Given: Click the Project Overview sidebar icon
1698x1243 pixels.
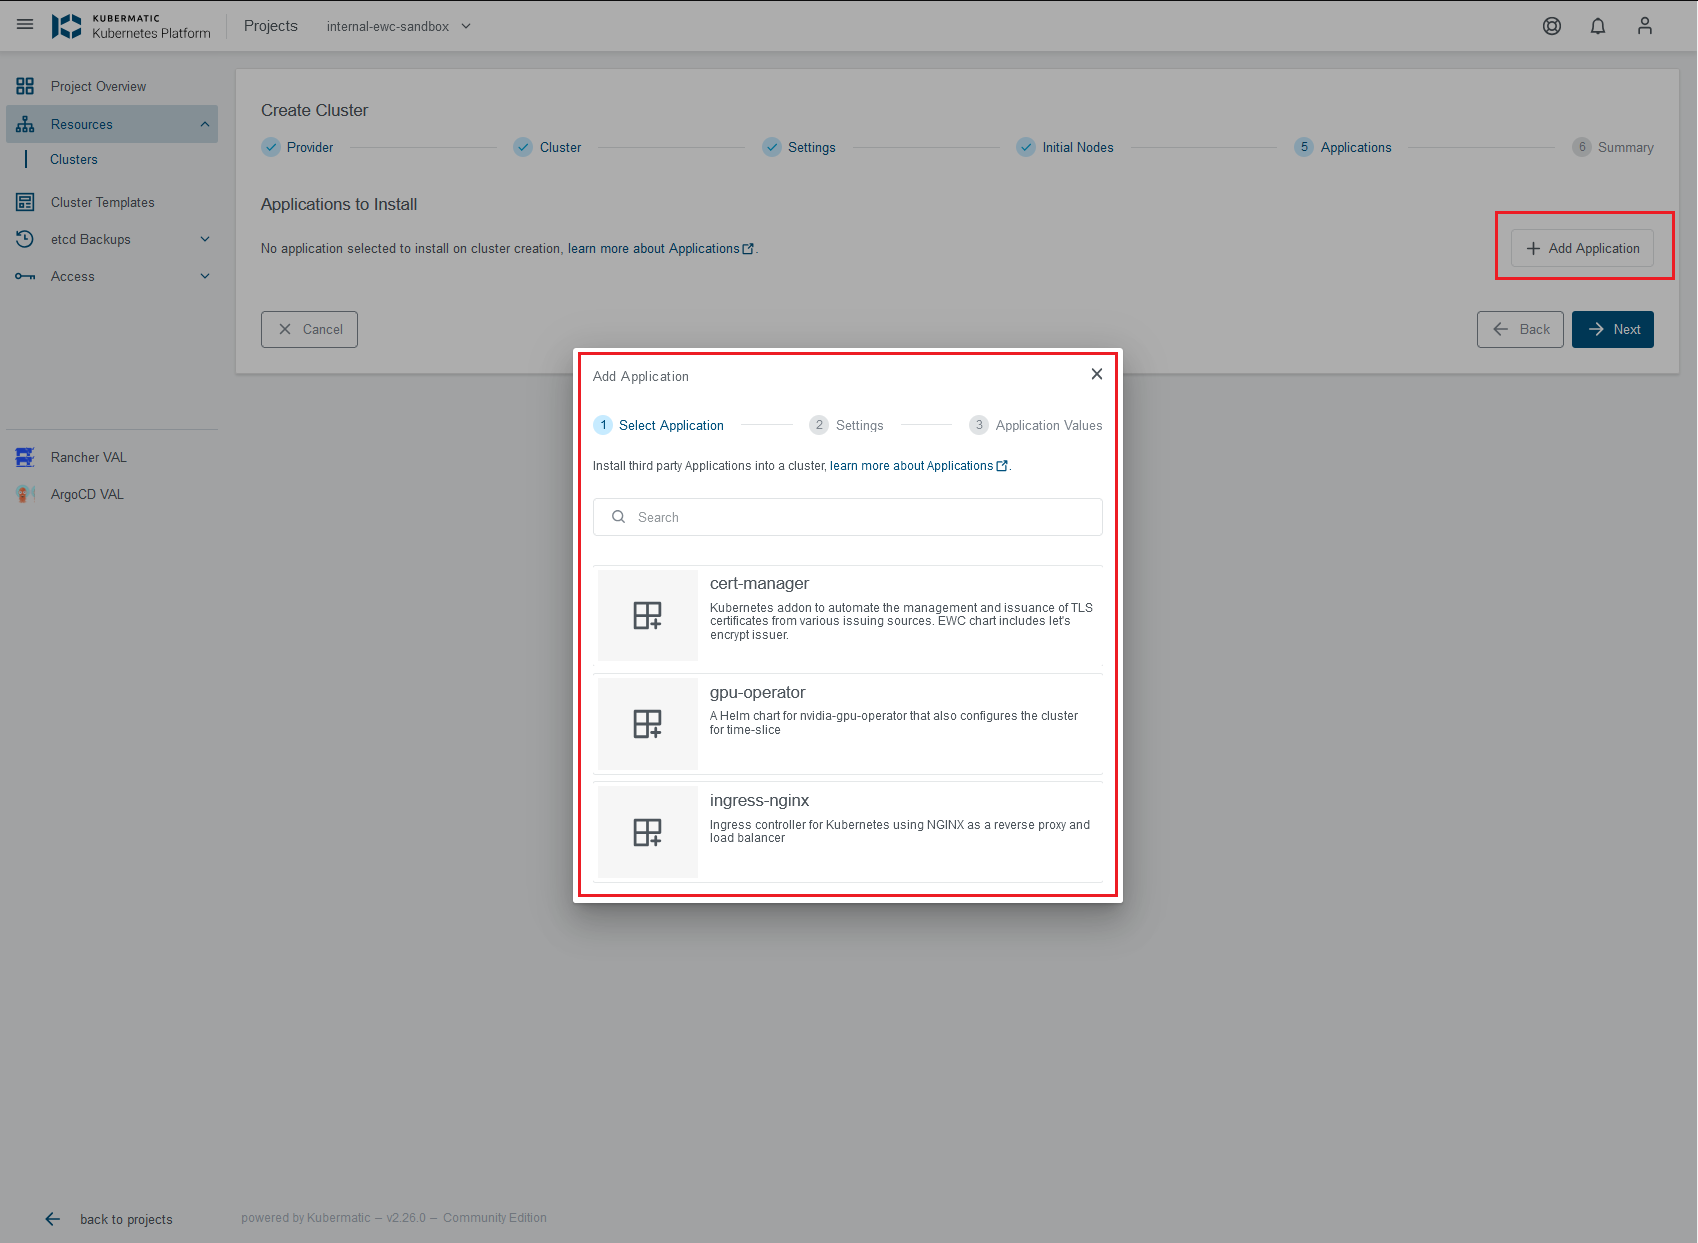Looking at the screenshot, I should (x=25, y=86).
